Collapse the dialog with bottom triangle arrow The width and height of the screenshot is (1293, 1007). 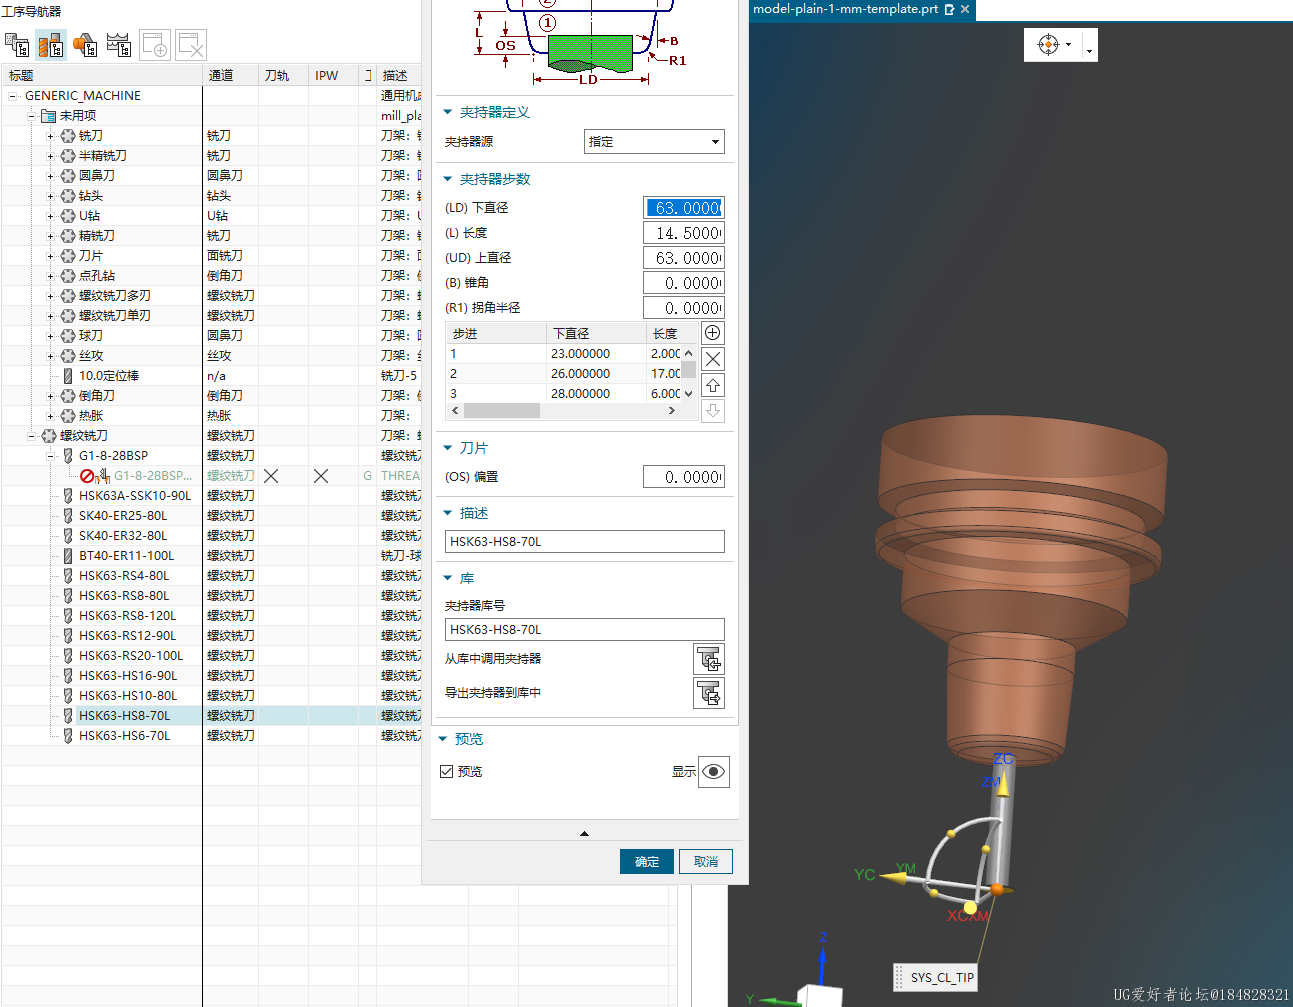click(584, 833)
